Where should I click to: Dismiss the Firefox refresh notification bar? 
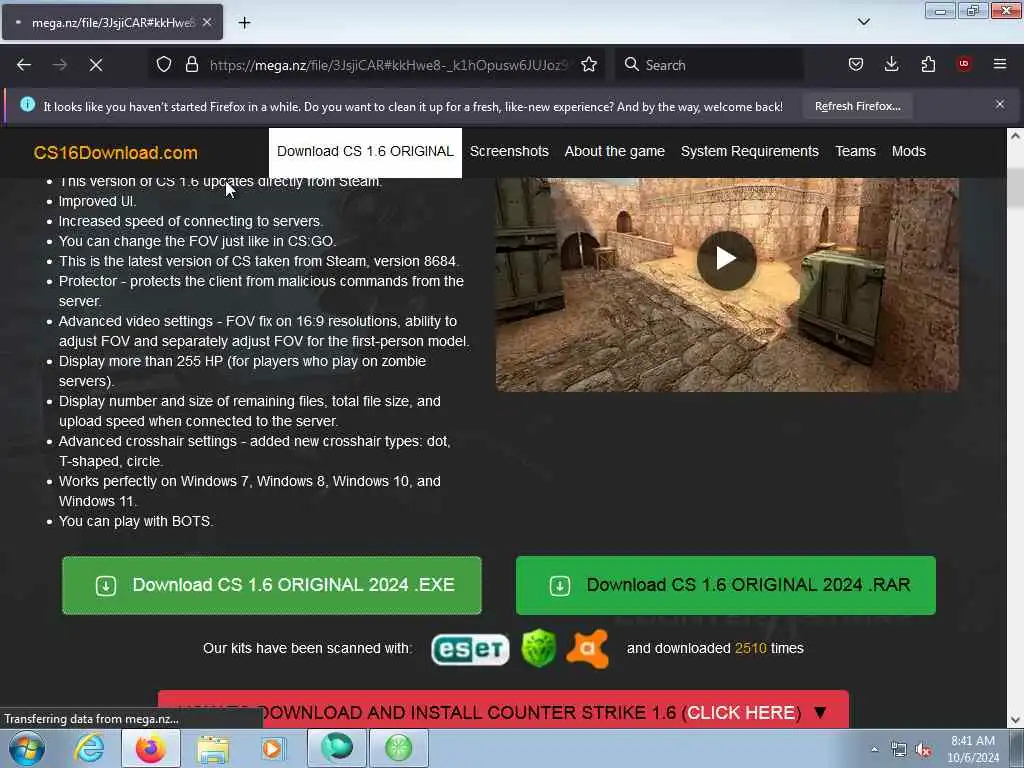tap(1000, 104)
